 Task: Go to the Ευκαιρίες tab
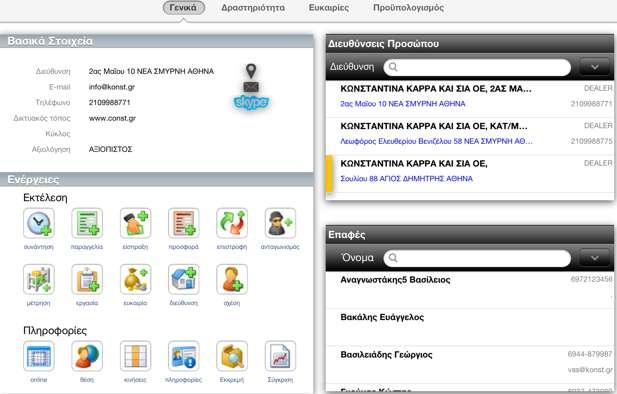pos(329,7)
